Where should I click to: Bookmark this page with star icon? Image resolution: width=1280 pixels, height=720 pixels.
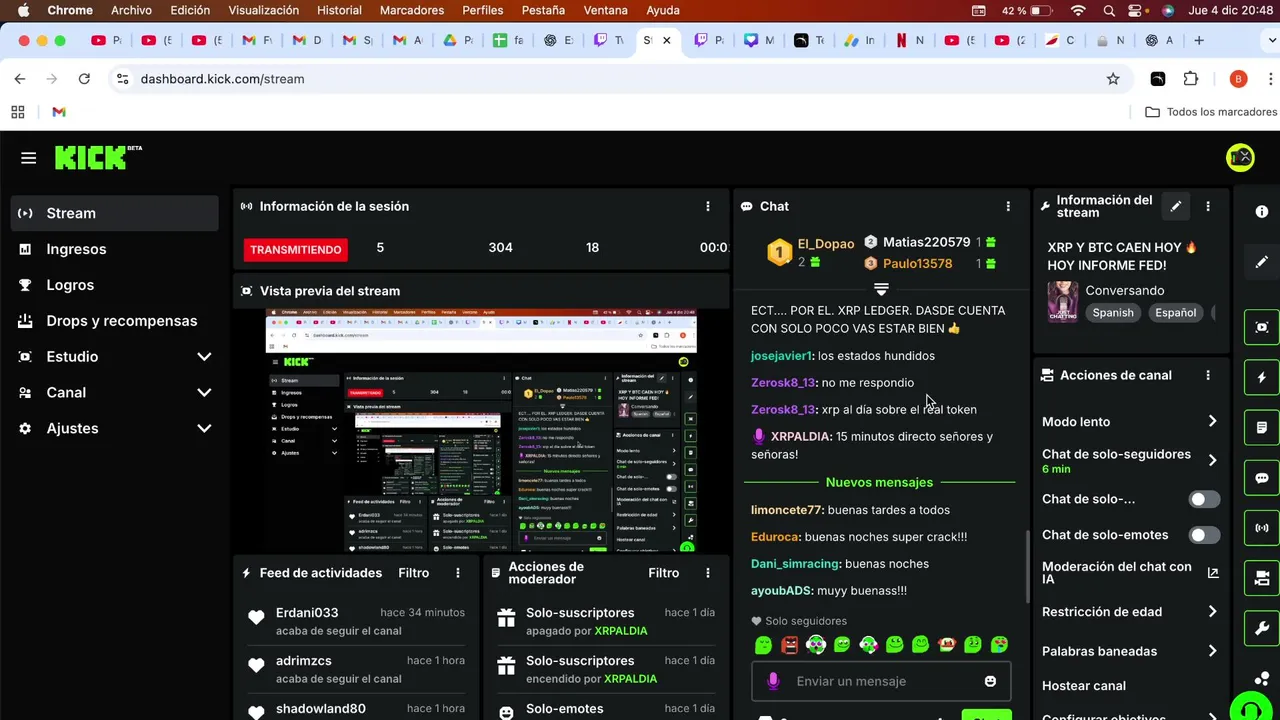click(x=1113, y=79)
